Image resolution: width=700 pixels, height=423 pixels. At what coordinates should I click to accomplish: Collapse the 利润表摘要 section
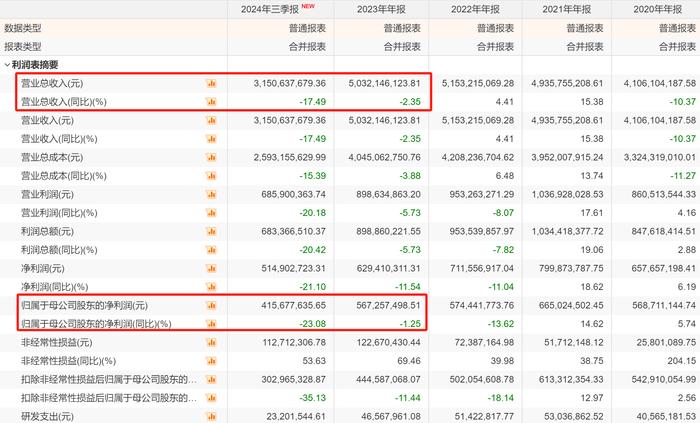point(7,65)
